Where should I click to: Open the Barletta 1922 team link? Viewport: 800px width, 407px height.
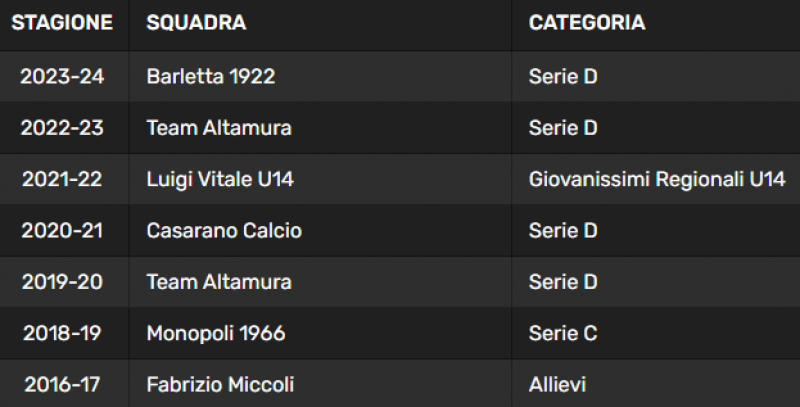click(x=211, y=77)
